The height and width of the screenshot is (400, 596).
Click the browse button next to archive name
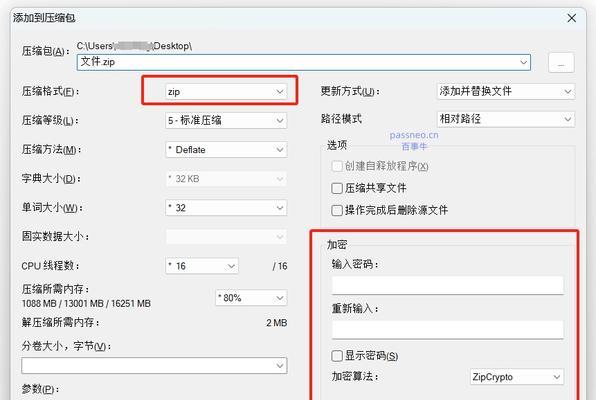click(561, 63)
